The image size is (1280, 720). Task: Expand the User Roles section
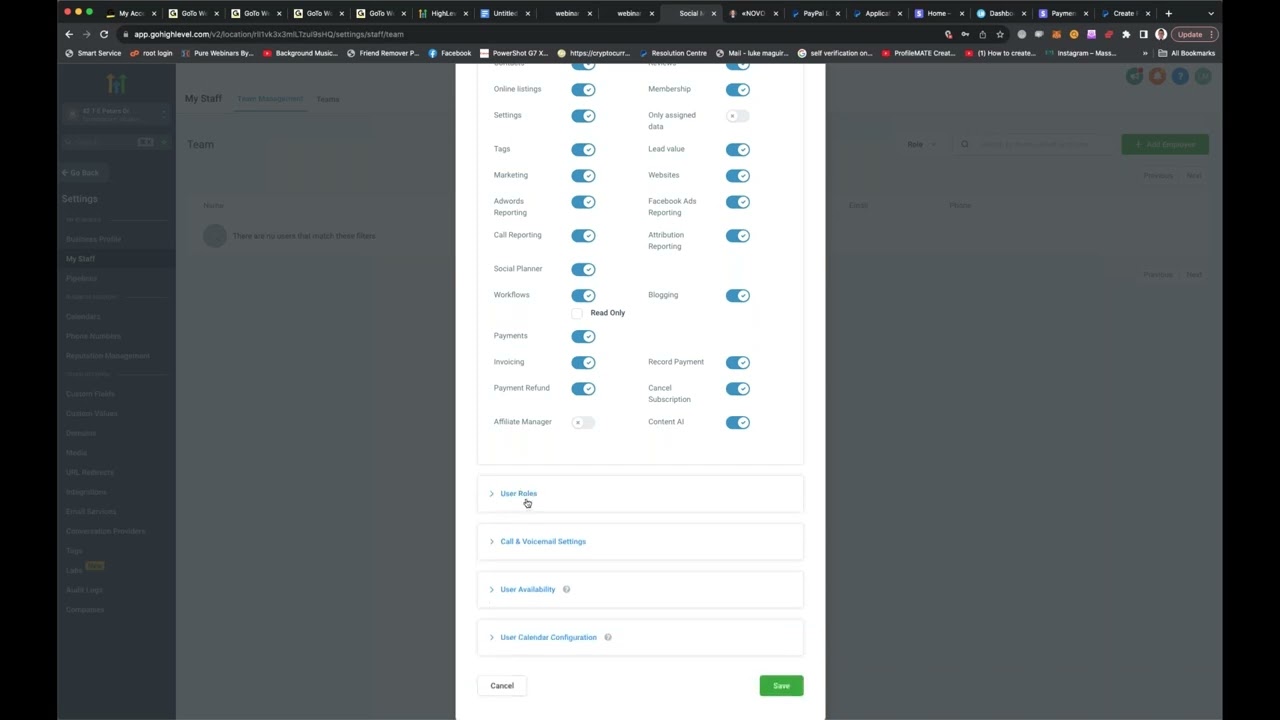640,494
